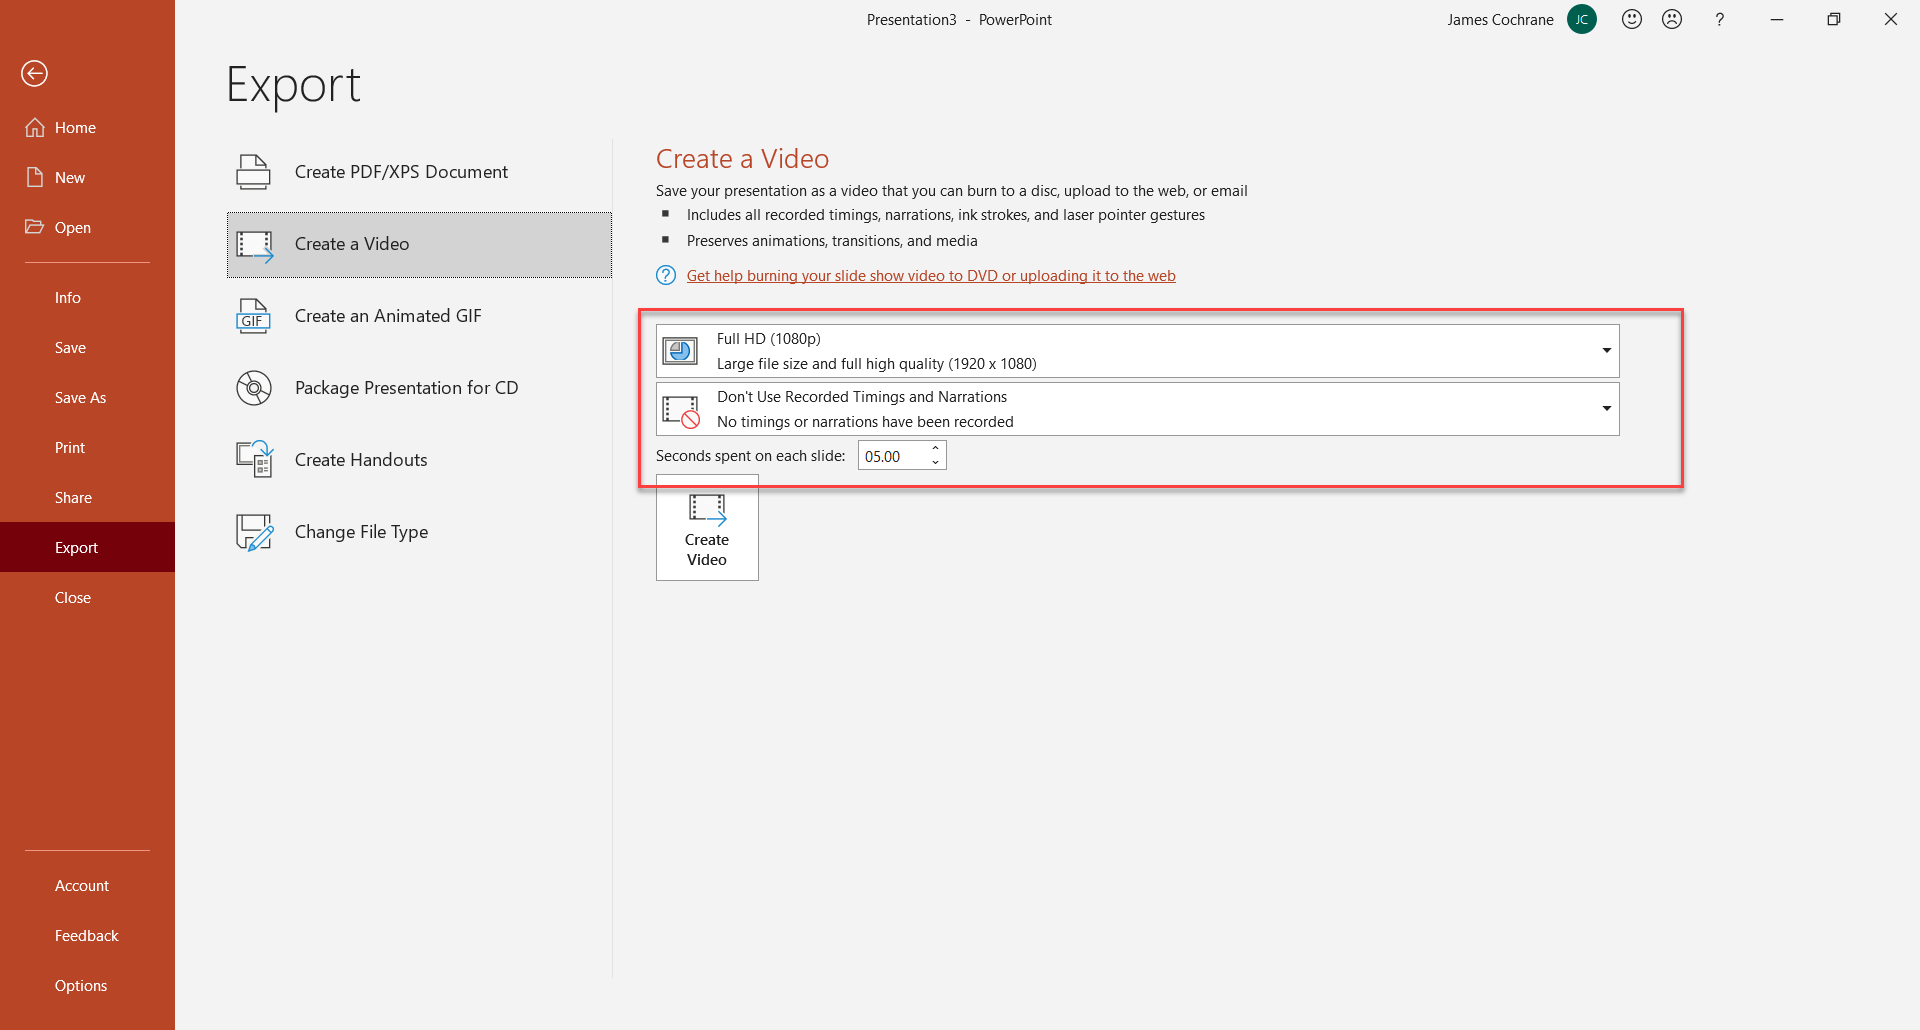
Task: Go to Save As in sidebar
Action: 80,398
